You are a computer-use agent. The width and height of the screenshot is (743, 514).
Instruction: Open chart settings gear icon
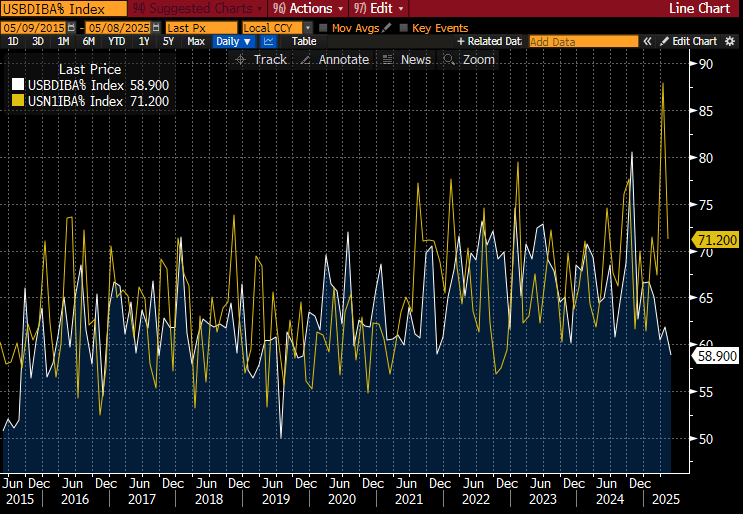coord(731,41)
